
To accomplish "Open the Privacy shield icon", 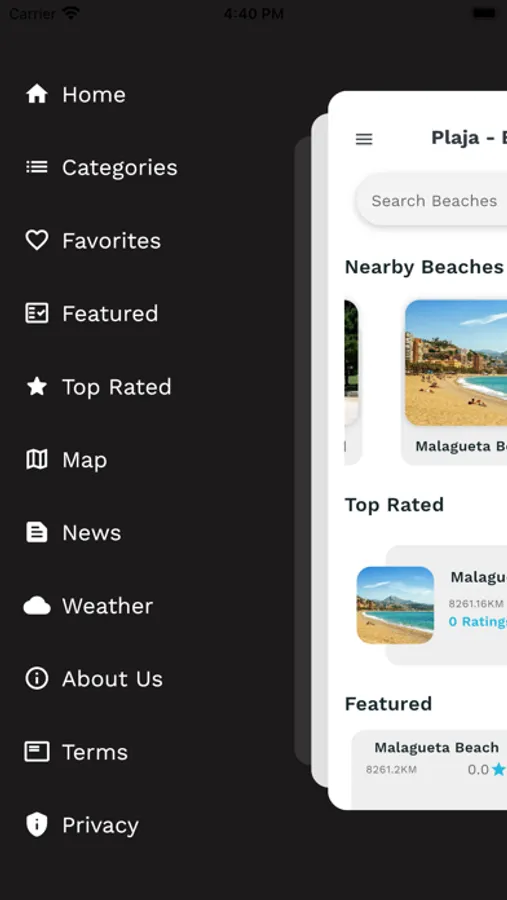I will [x=37, y=825].
